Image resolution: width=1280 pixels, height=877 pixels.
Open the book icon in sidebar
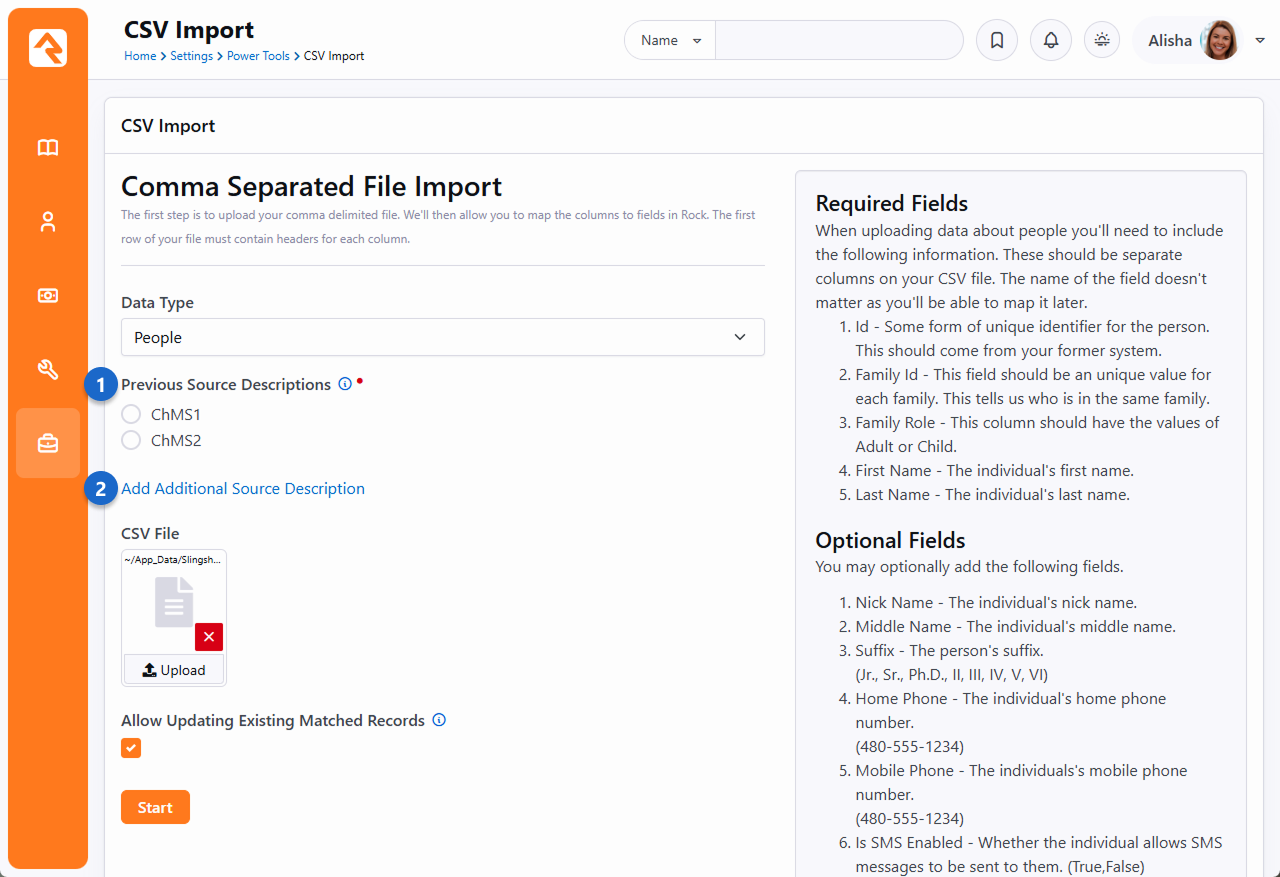click(x=48, y=148)
